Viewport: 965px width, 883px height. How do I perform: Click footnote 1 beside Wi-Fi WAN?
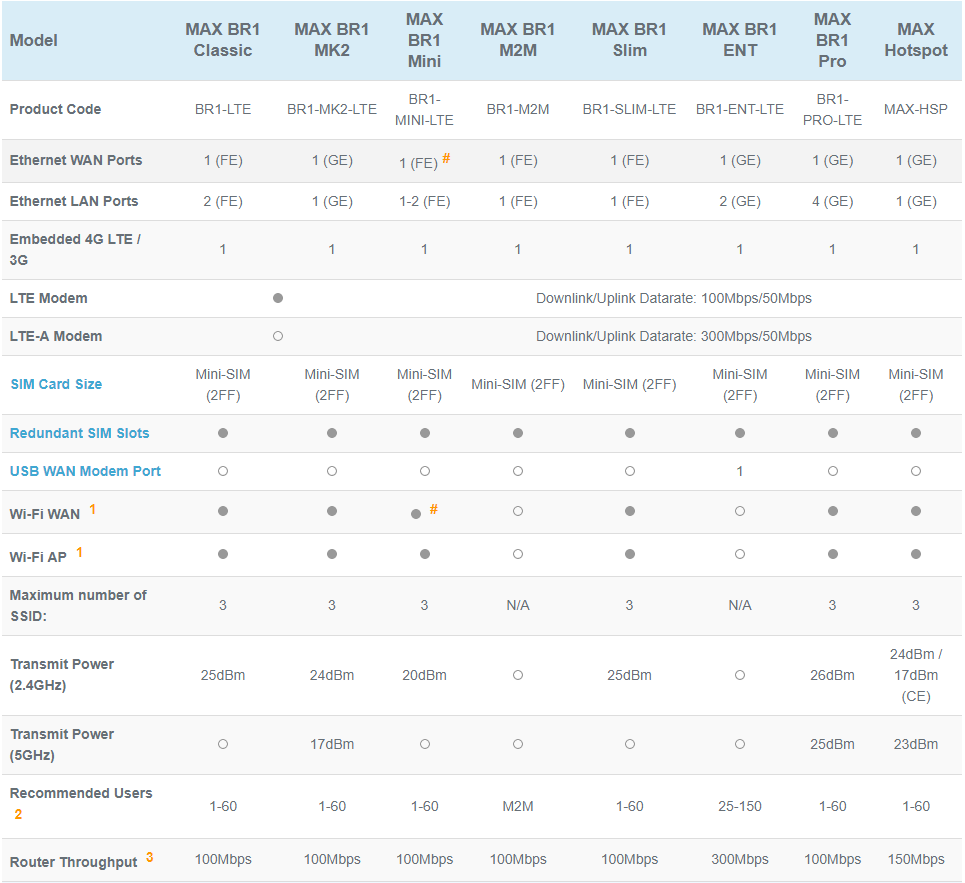[93, 510]
